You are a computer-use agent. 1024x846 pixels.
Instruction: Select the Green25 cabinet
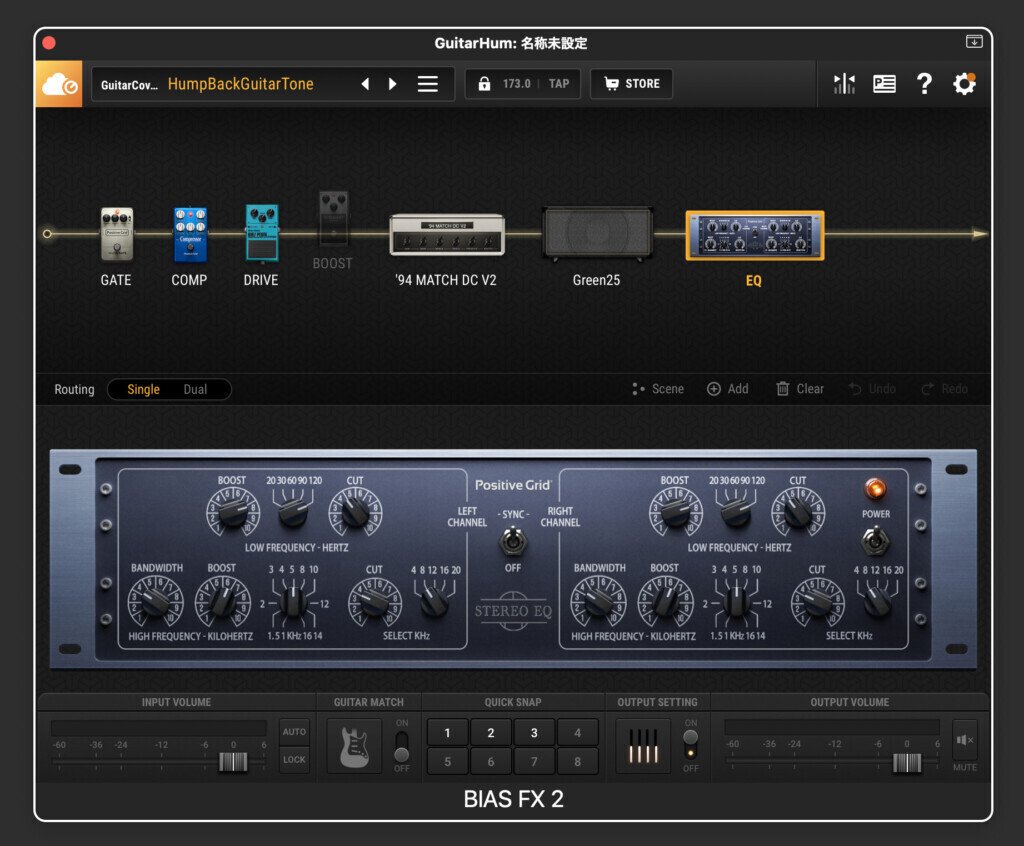[598, 234]
